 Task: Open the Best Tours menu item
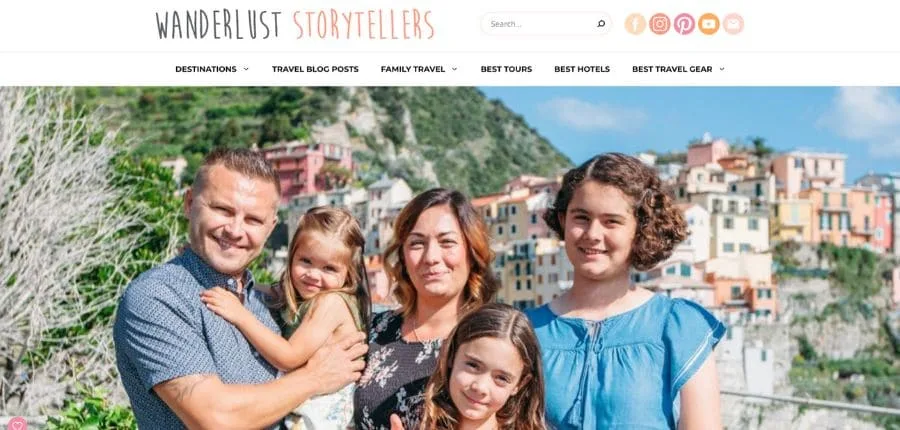click(506, 69)
